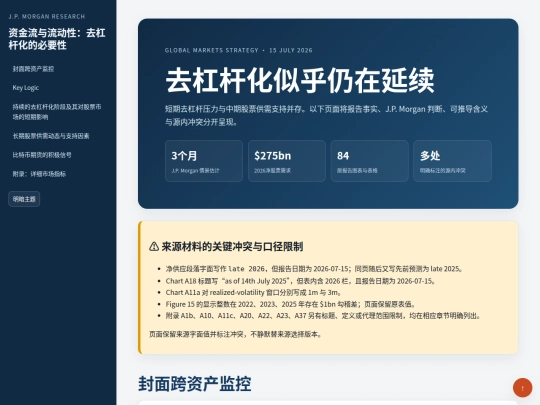Click the note 页面保留来源字面值并标注冲突

[x=235, y=334]
